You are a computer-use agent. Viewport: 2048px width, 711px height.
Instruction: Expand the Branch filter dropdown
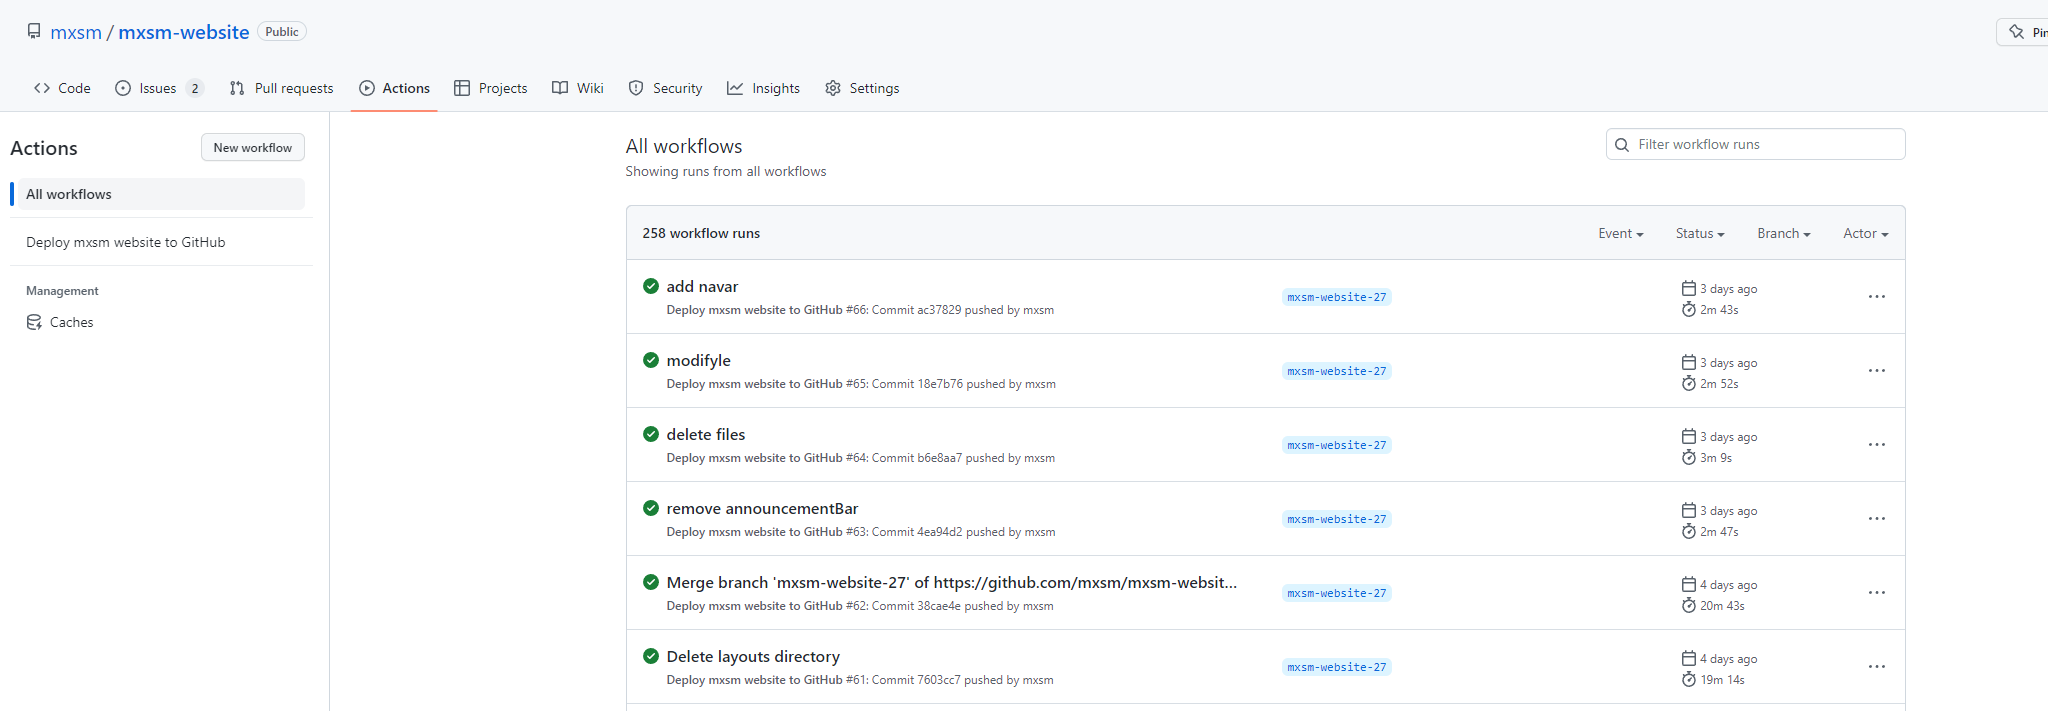[1784, 233]
